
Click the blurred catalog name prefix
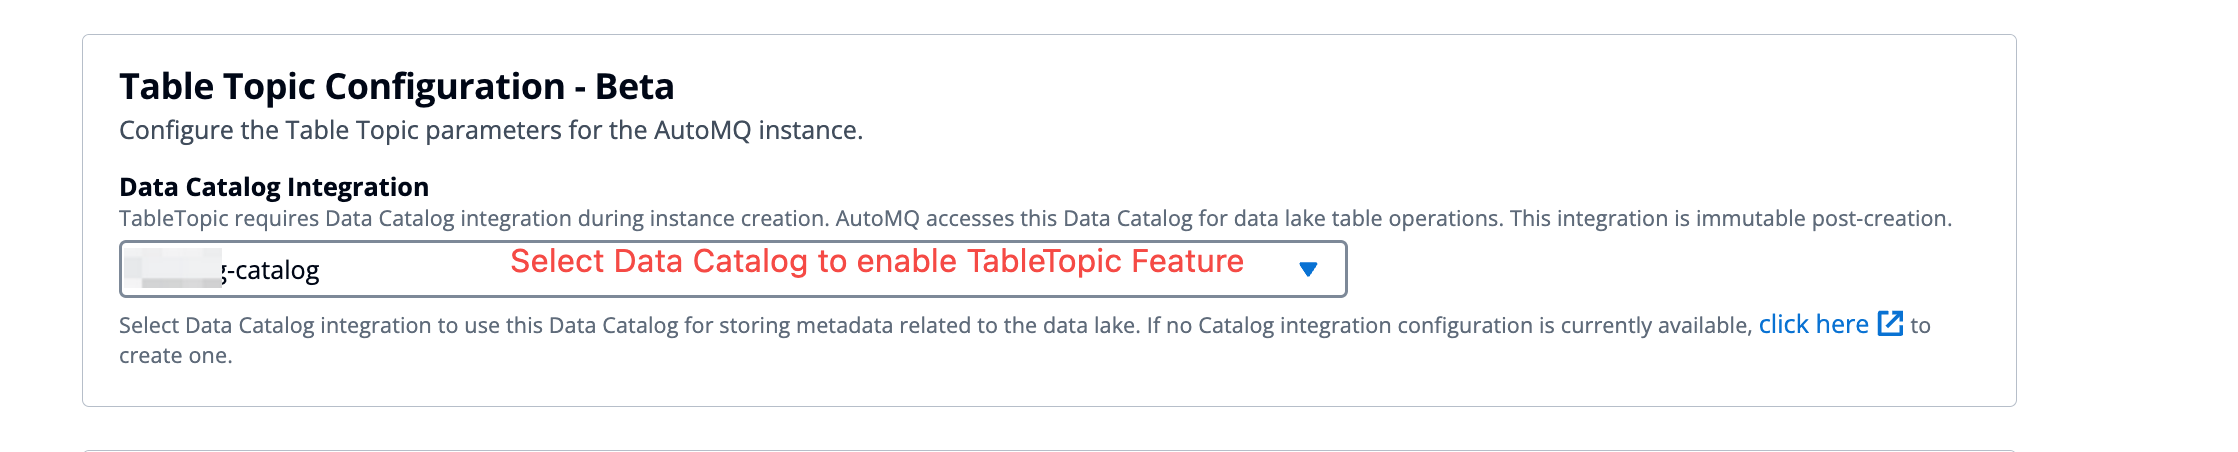pos(172,269)
